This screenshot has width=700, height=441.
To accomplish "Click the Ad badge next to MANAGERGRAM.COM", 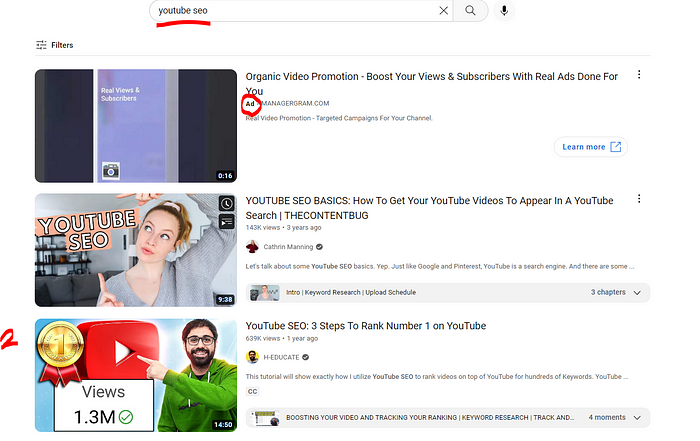I will click(x=250, y=104).
